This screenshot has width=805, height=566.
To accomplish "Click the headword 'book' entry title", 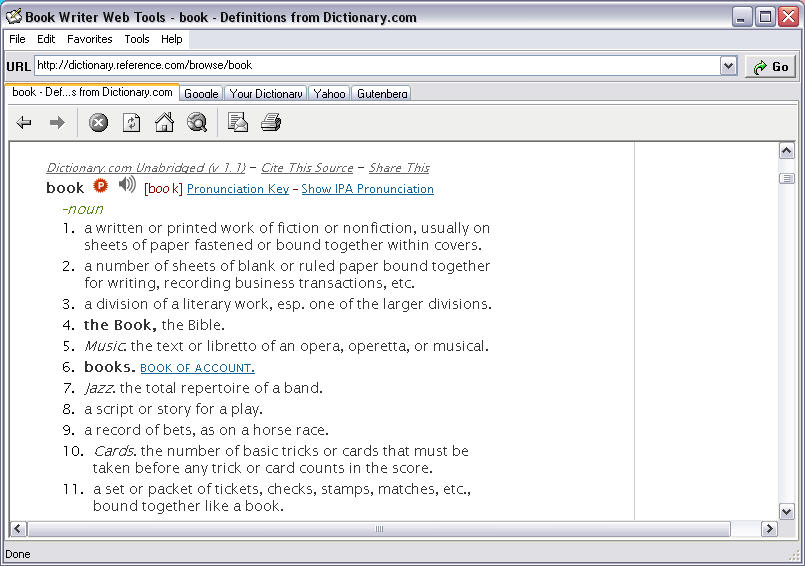I will point(65,188).
